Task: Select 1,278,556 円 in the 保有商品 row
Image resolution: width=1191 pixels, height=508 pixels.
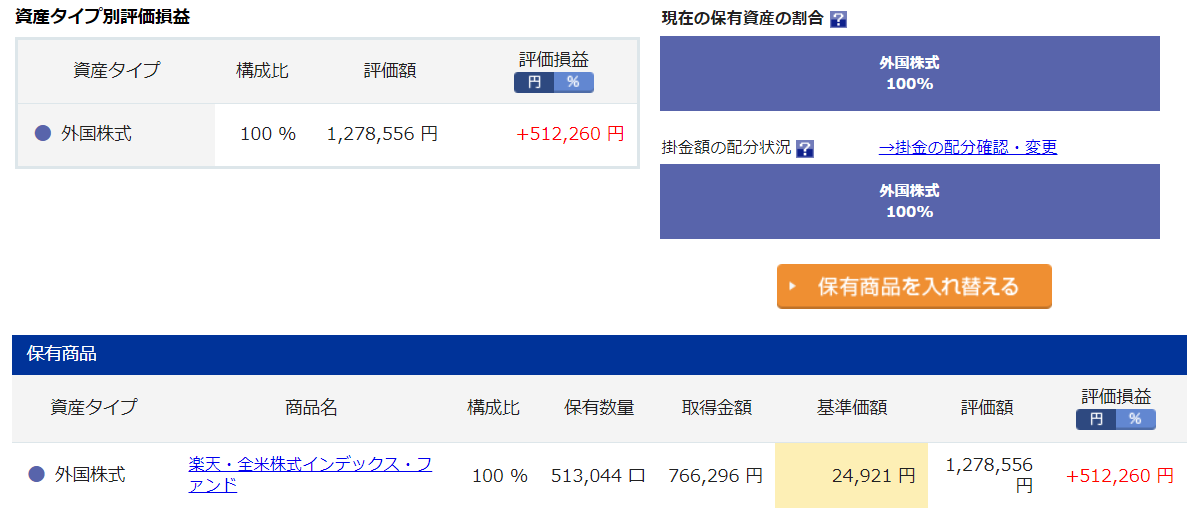Action: (989, 475)
